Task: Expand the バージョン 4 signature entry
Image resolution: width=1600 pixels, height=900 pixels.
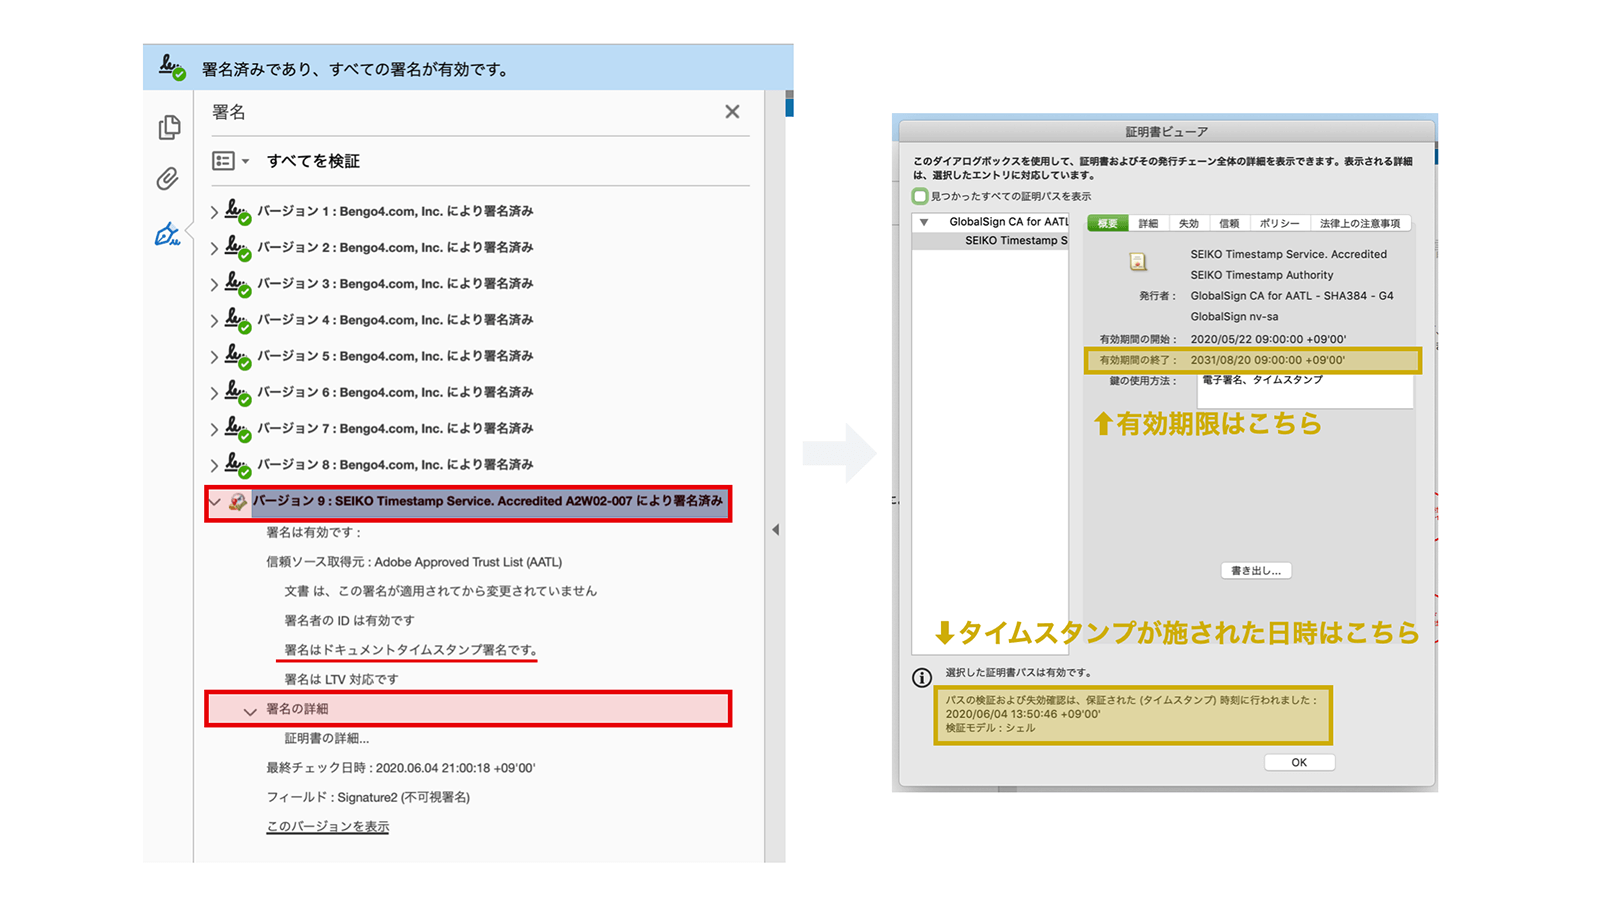Action: pos(214,320)
